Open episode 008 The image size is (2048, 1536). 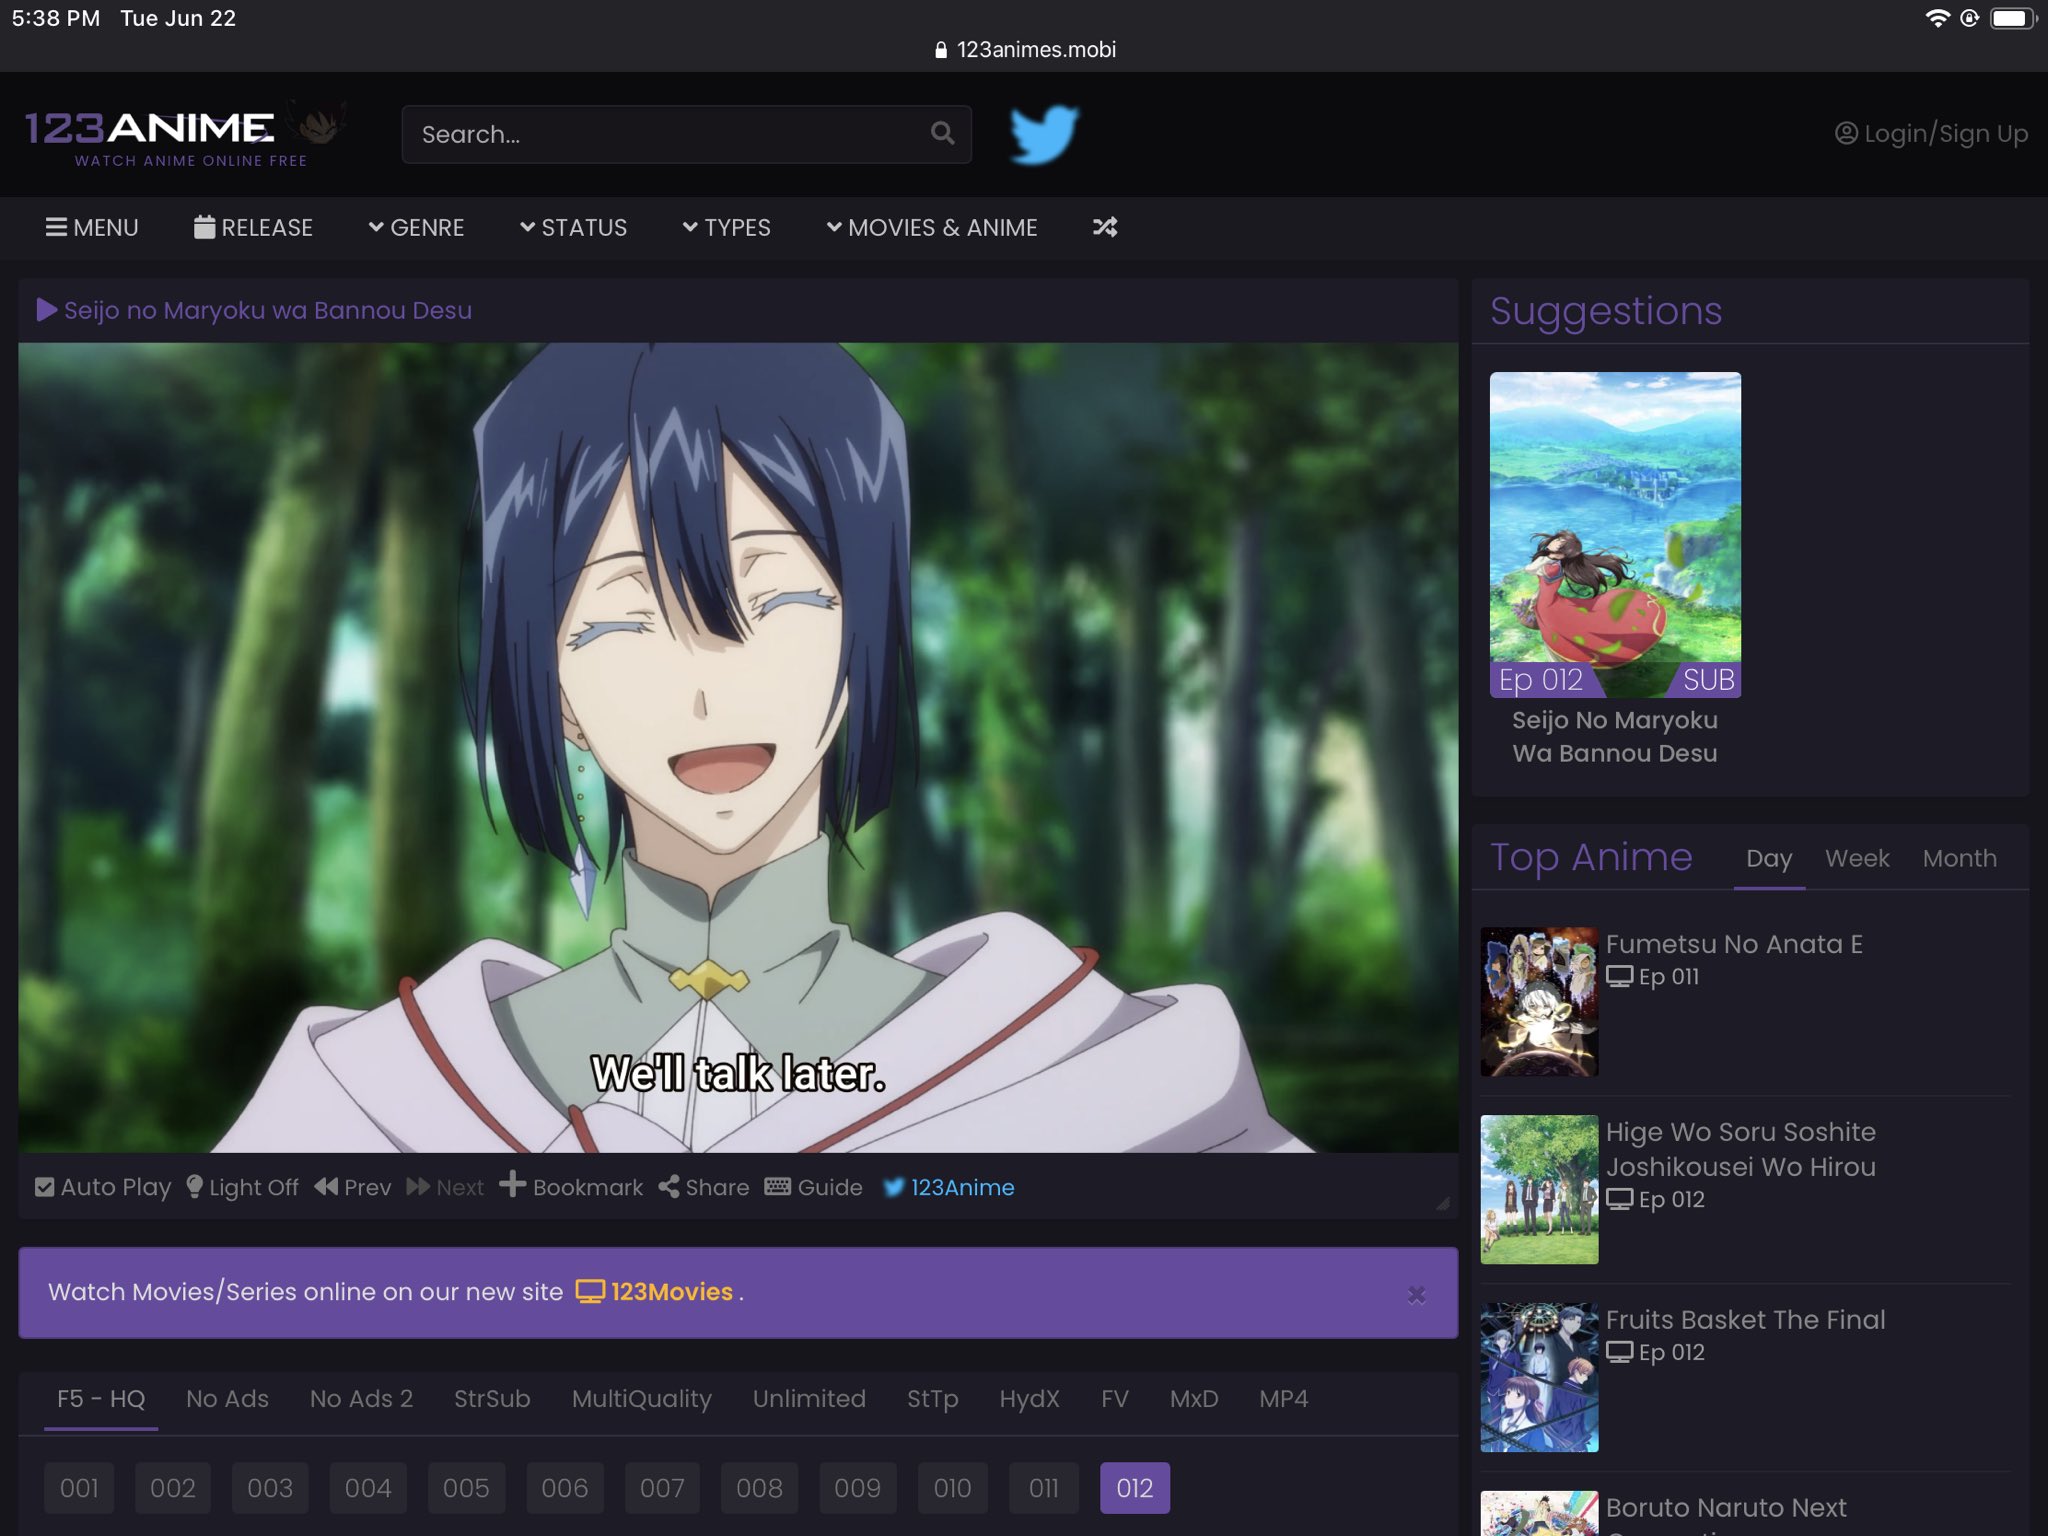tap(759, 1488)
